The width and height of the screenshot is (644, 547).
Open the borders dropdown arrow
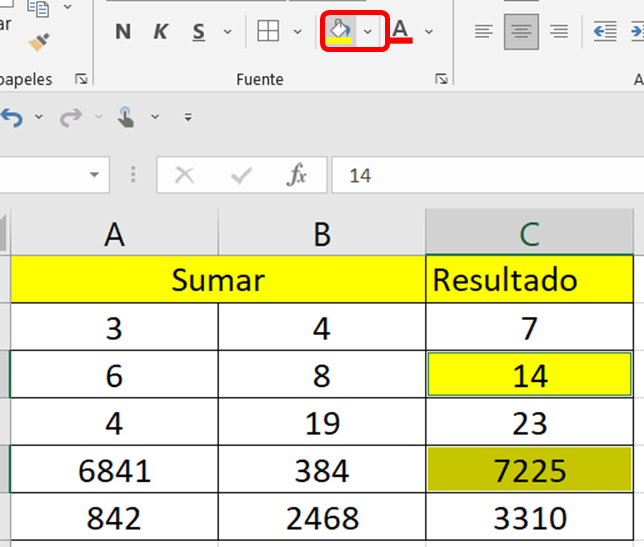point(297,32)
